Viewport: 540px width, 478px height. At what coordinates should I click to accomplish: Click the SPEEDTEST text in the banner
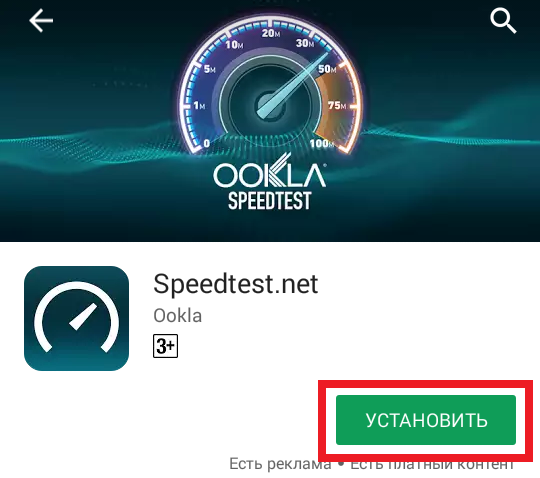270,201
